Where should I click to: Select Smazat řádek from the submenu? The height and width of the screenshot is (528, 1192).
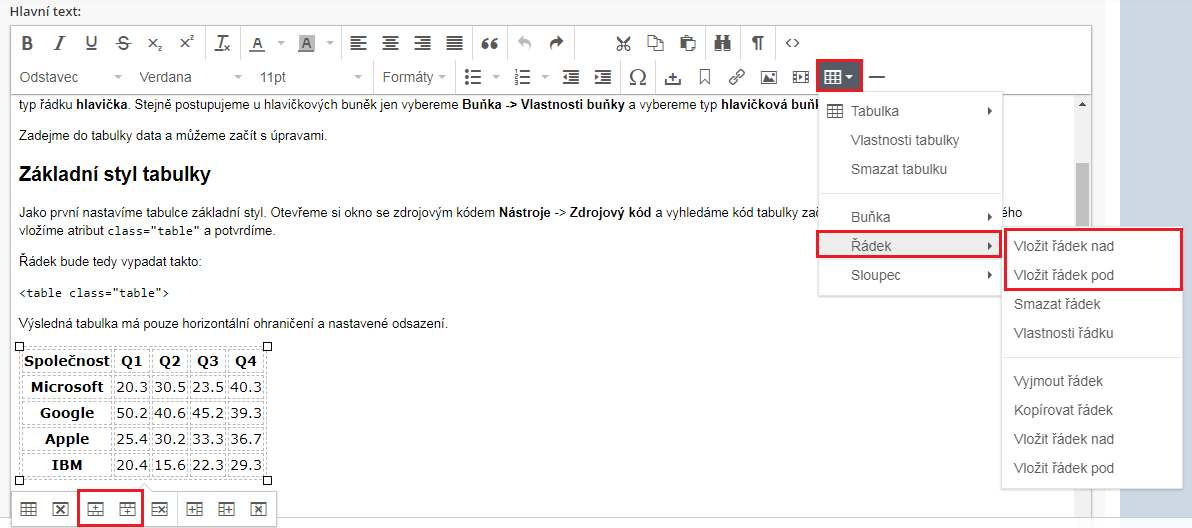click(1057, 304)
